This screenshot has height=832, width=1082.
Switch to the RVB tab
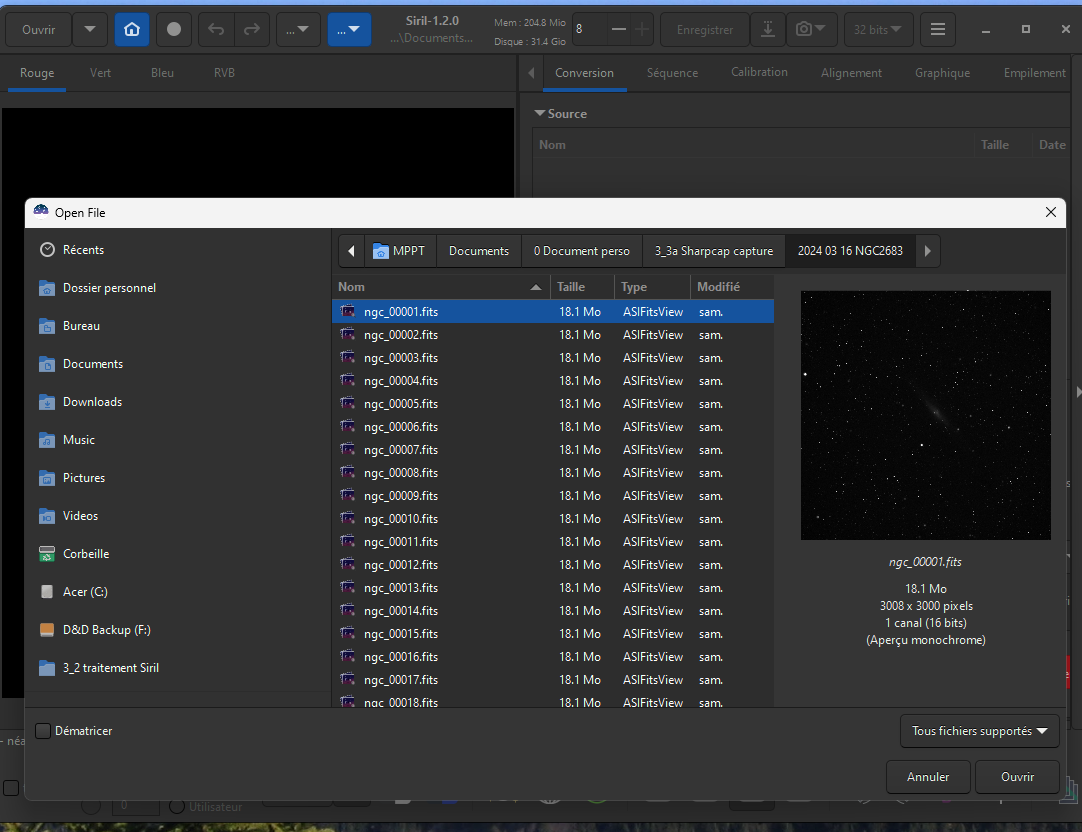224,73
